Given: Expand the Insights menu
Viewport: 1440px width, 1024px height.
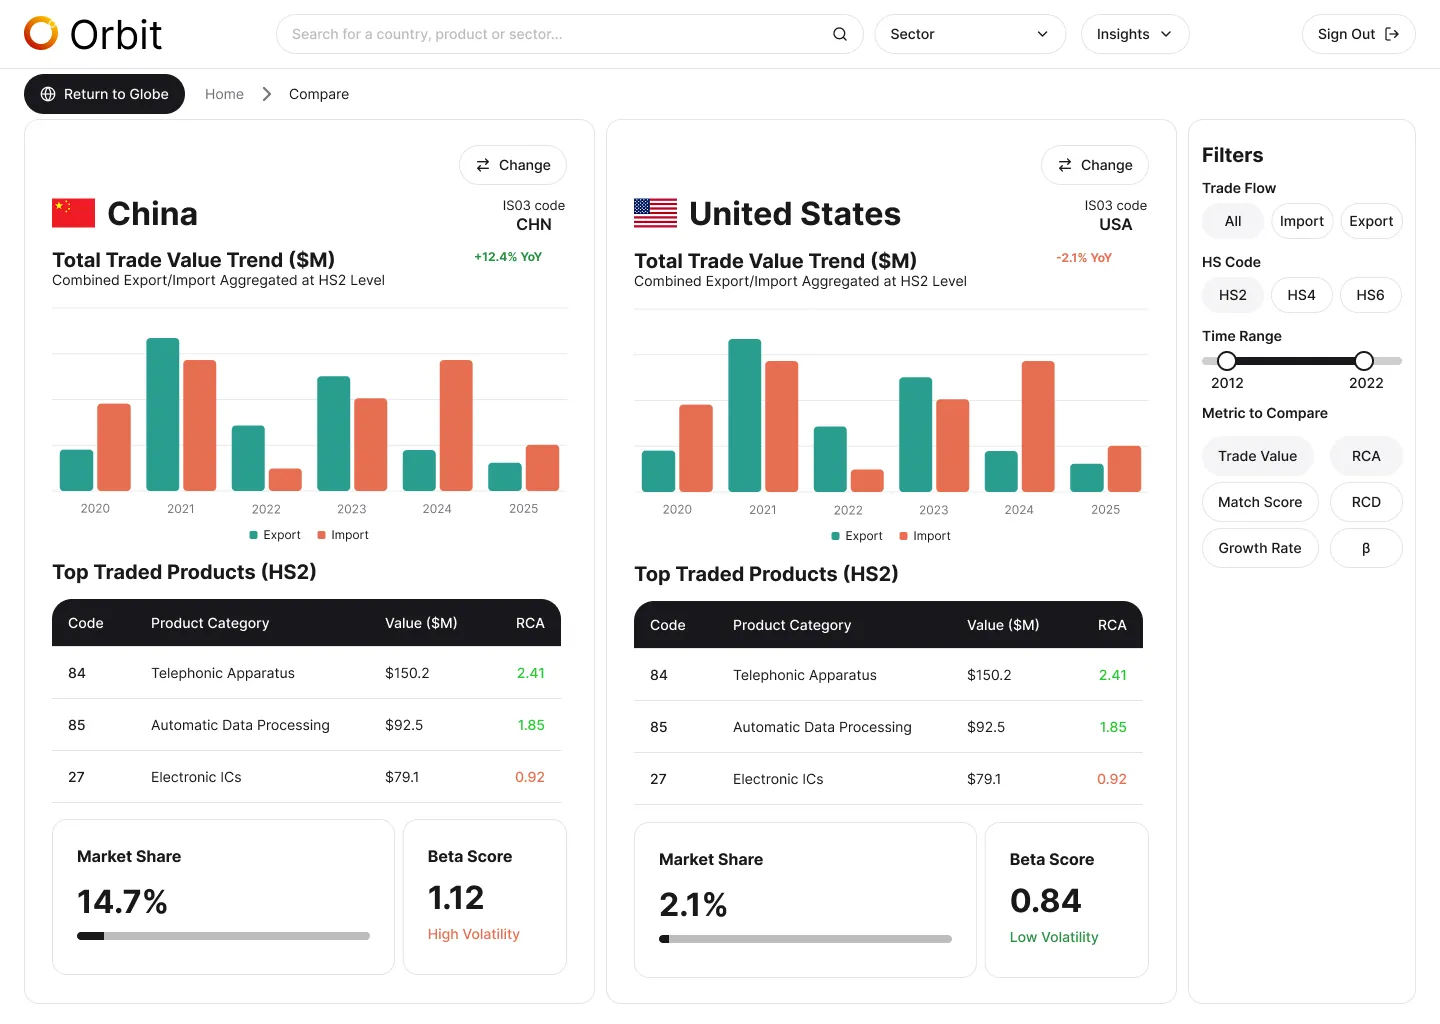Looking at the screenshot, I should (1135, 34).
